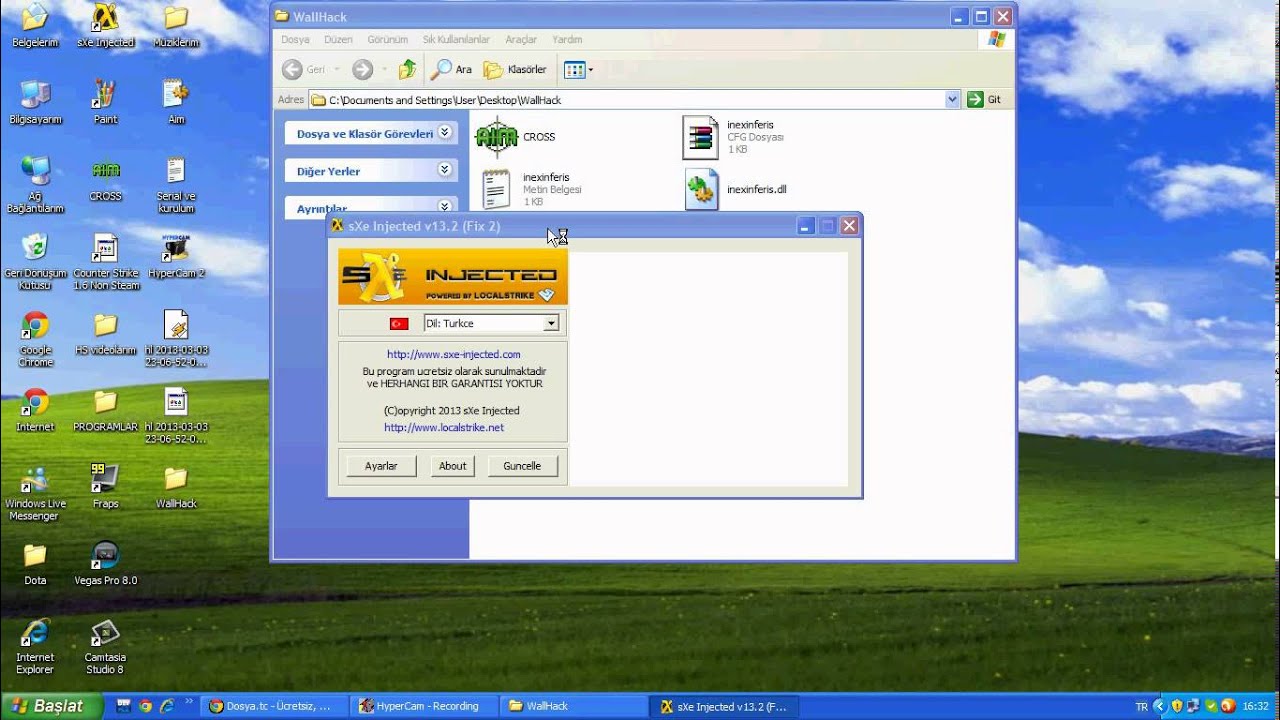
Task: Open the Yardım menu
Action: click(567, 39)
